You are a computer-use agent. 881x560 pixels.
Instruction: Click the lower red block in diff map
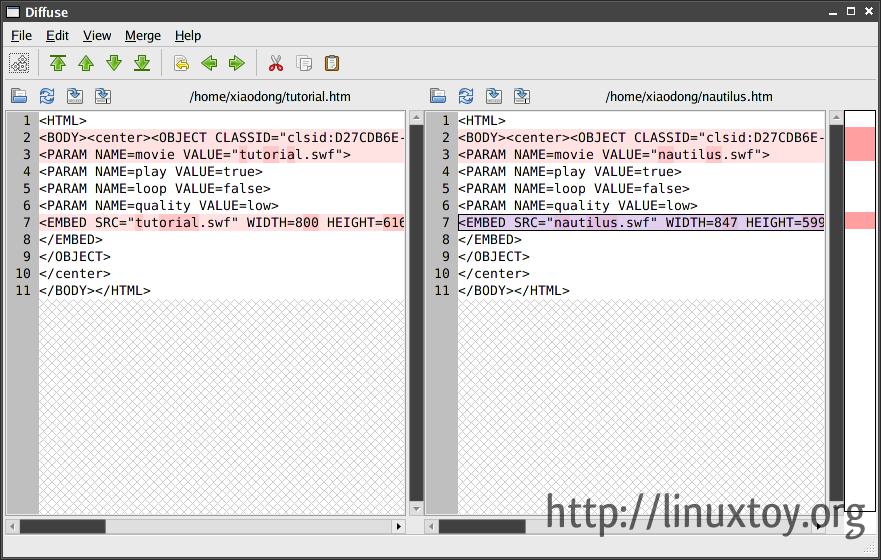(860, 220)
